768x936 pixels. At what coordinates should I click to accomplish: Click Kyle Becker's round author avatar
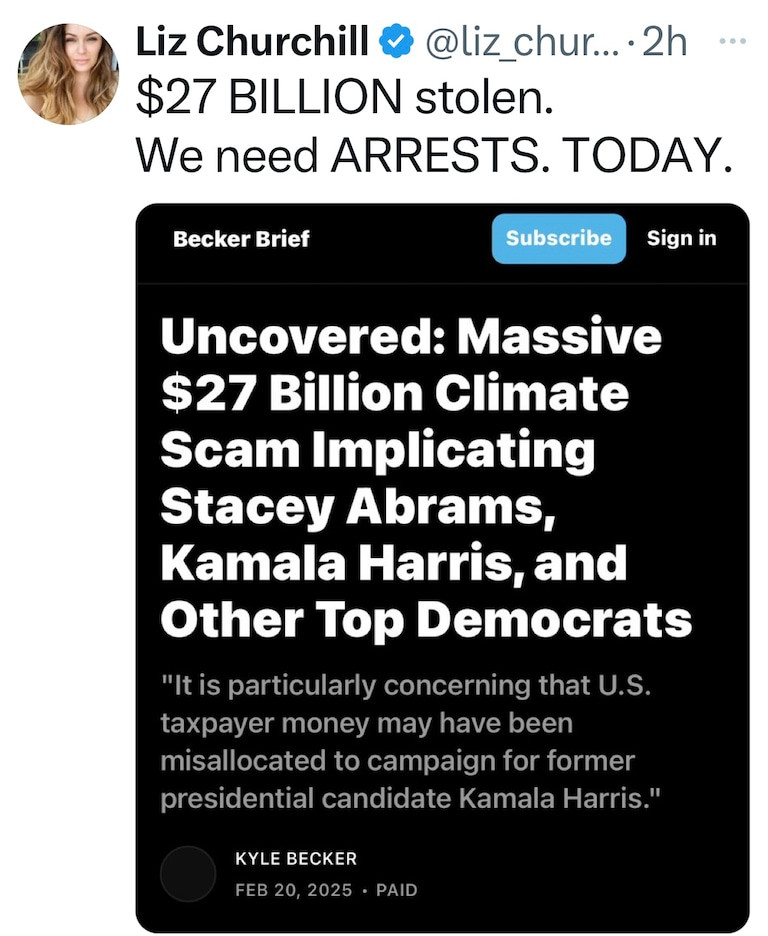pos(188,873)
